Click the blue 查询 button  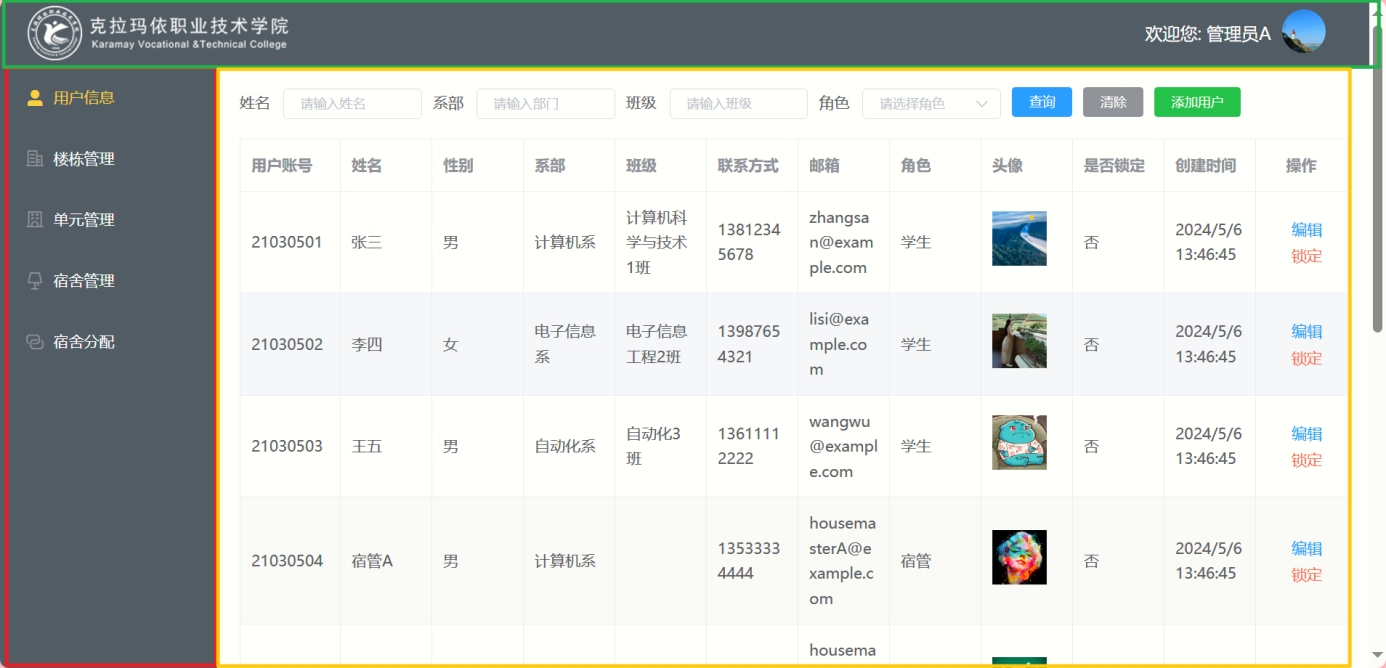[1042, 102]
